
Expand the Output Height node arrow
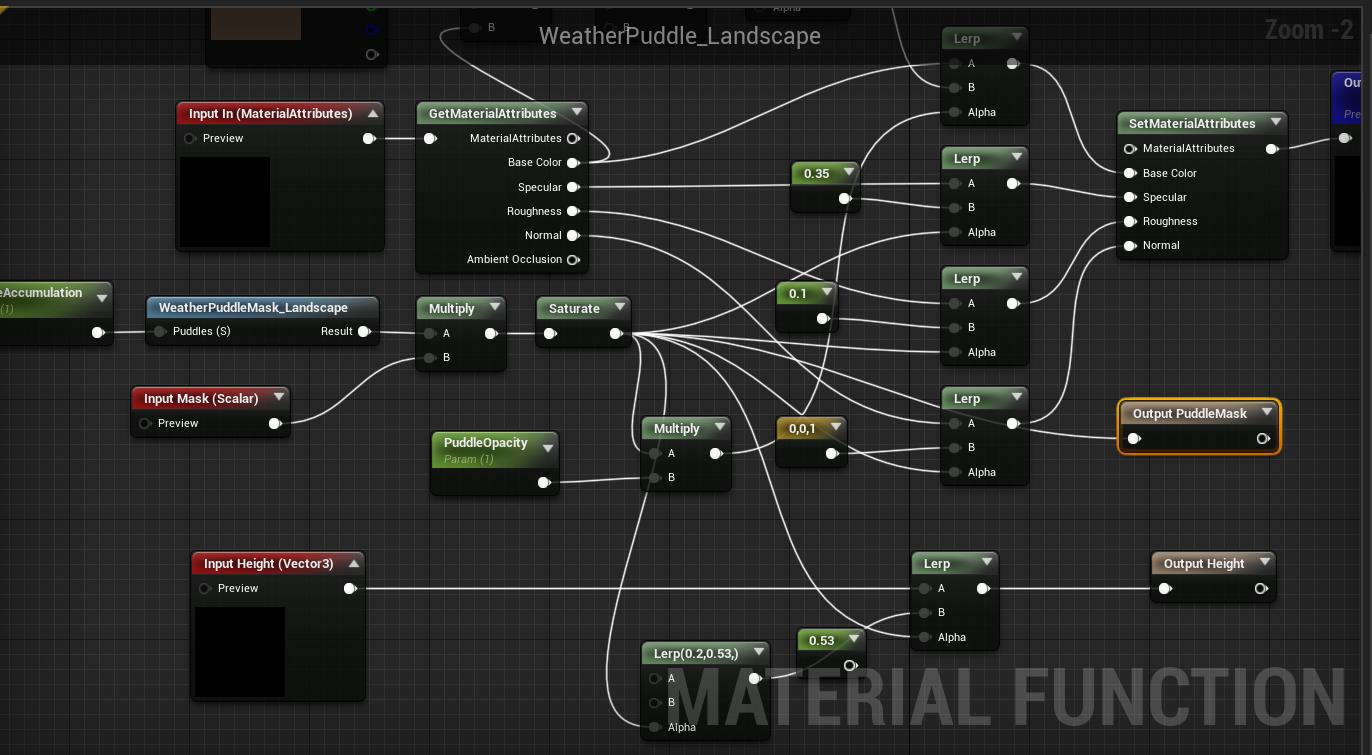point(1265,563)
